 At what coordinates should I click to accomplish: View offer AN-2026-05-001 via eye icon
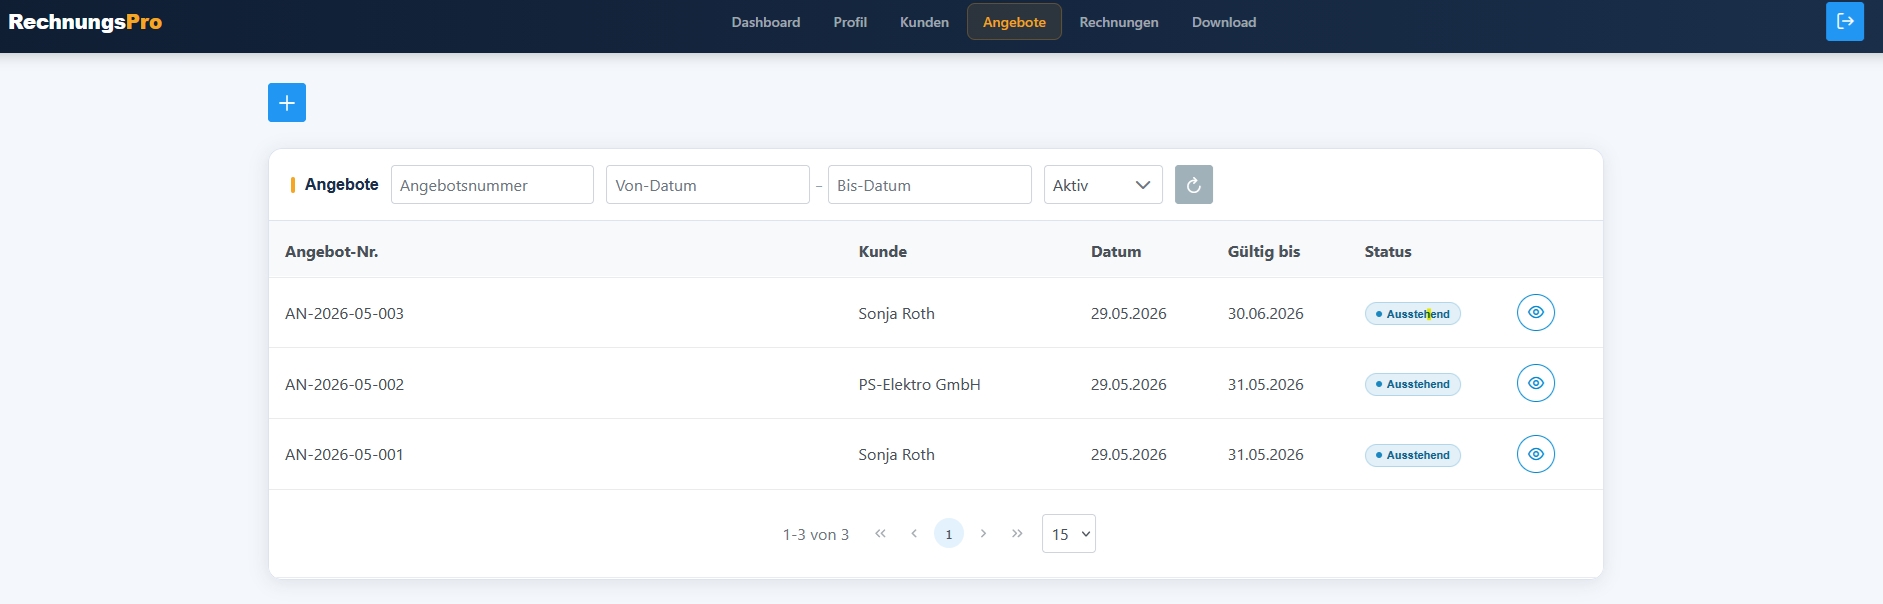pyautogui.click(x=1536, y=454)
